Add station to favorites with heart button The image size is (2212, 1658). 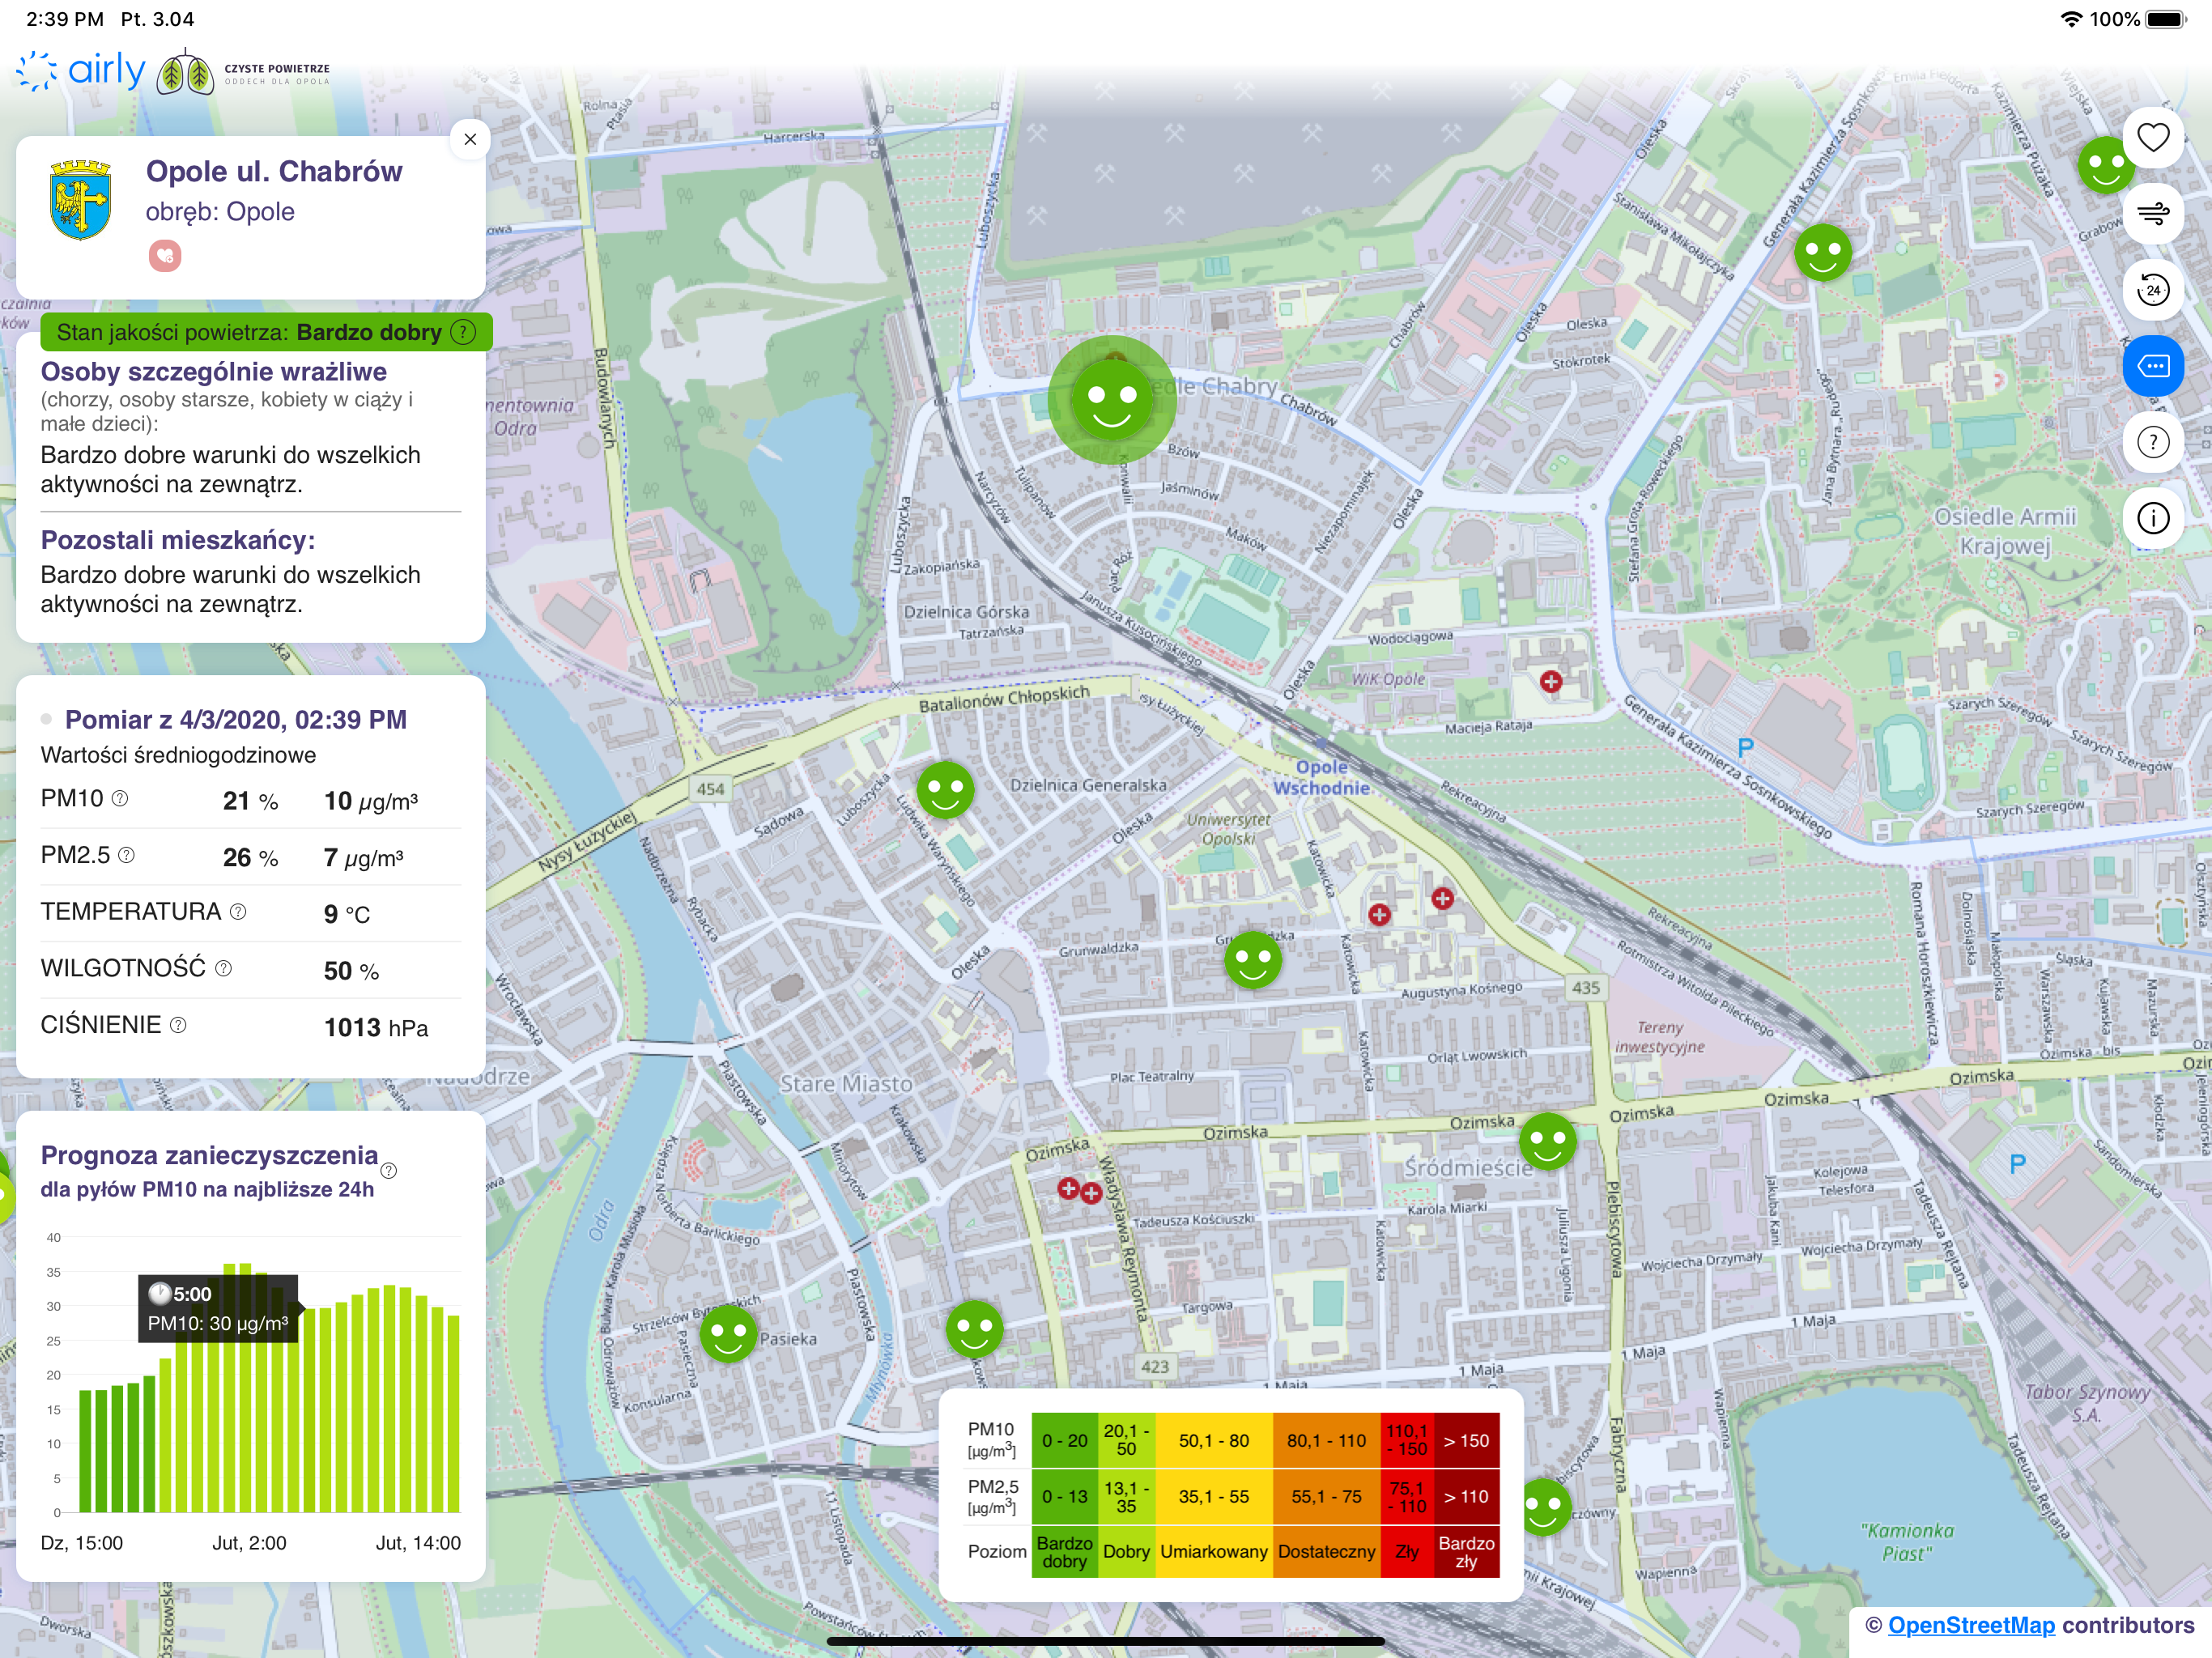(x=2152, y=137)
